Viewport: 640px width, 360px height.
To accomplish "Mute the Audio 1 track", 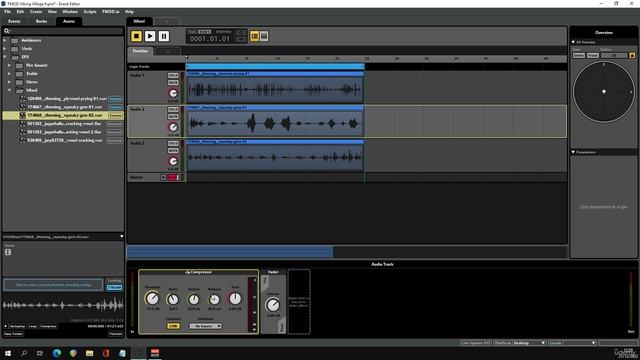I will (x=173, y=83).
